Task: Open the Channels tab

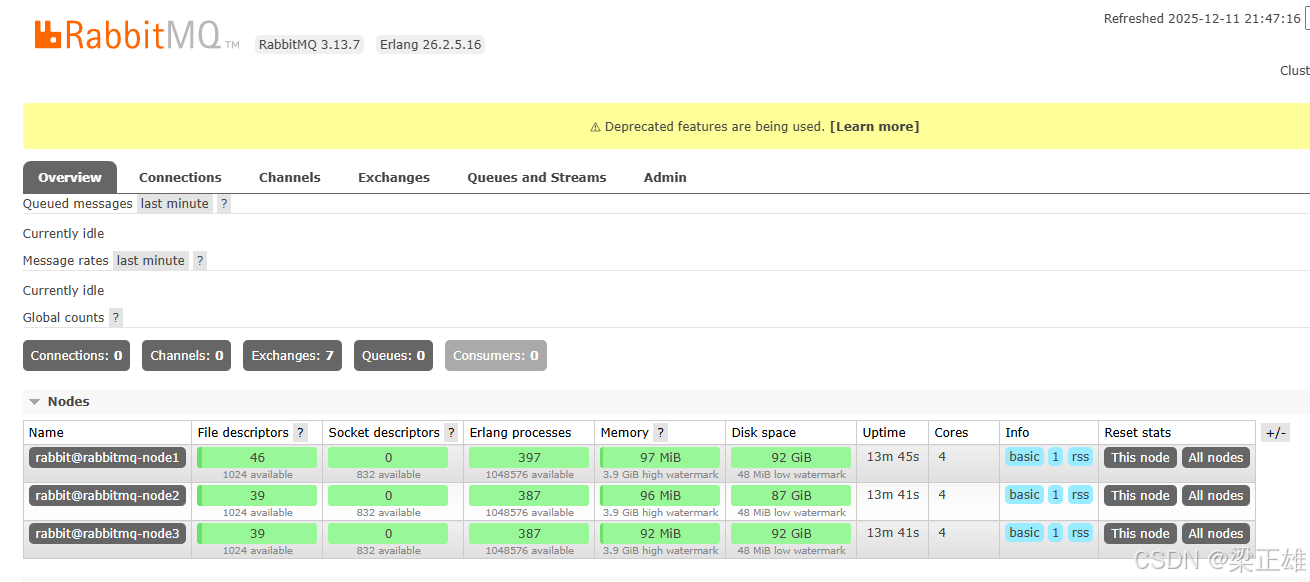Action: pos(290,177)
